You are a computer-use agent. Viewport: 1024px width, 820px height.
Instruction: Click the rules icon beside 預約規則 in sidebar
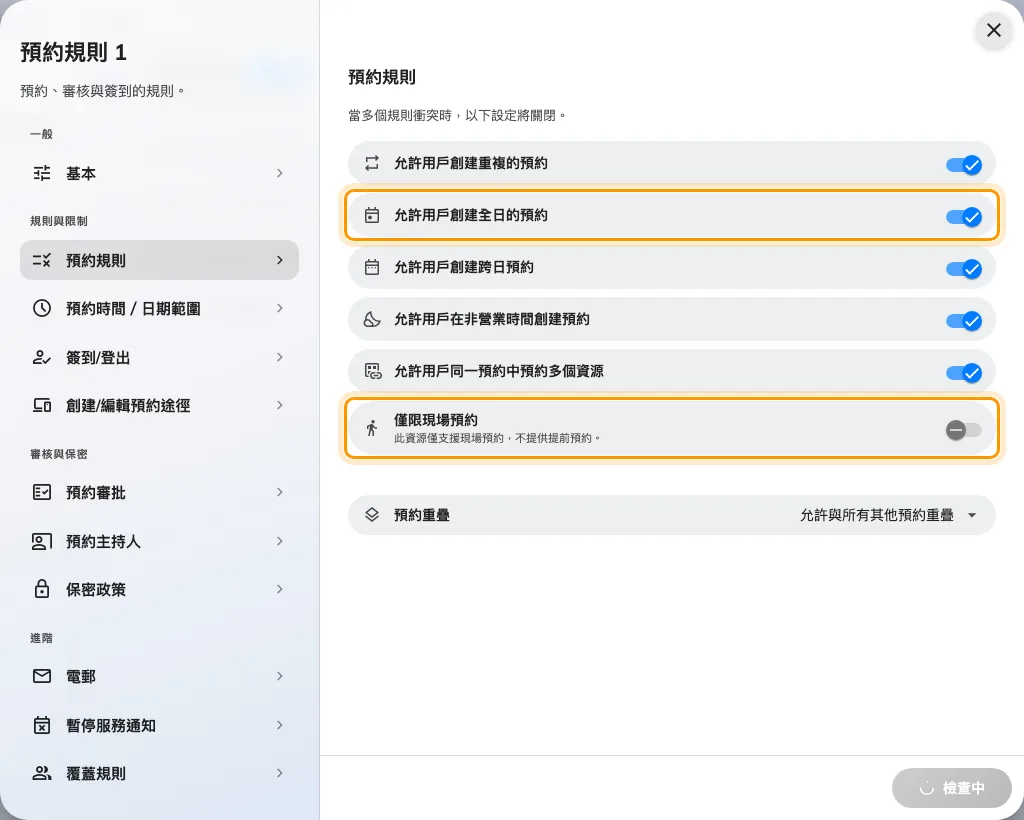pos(42,260)
